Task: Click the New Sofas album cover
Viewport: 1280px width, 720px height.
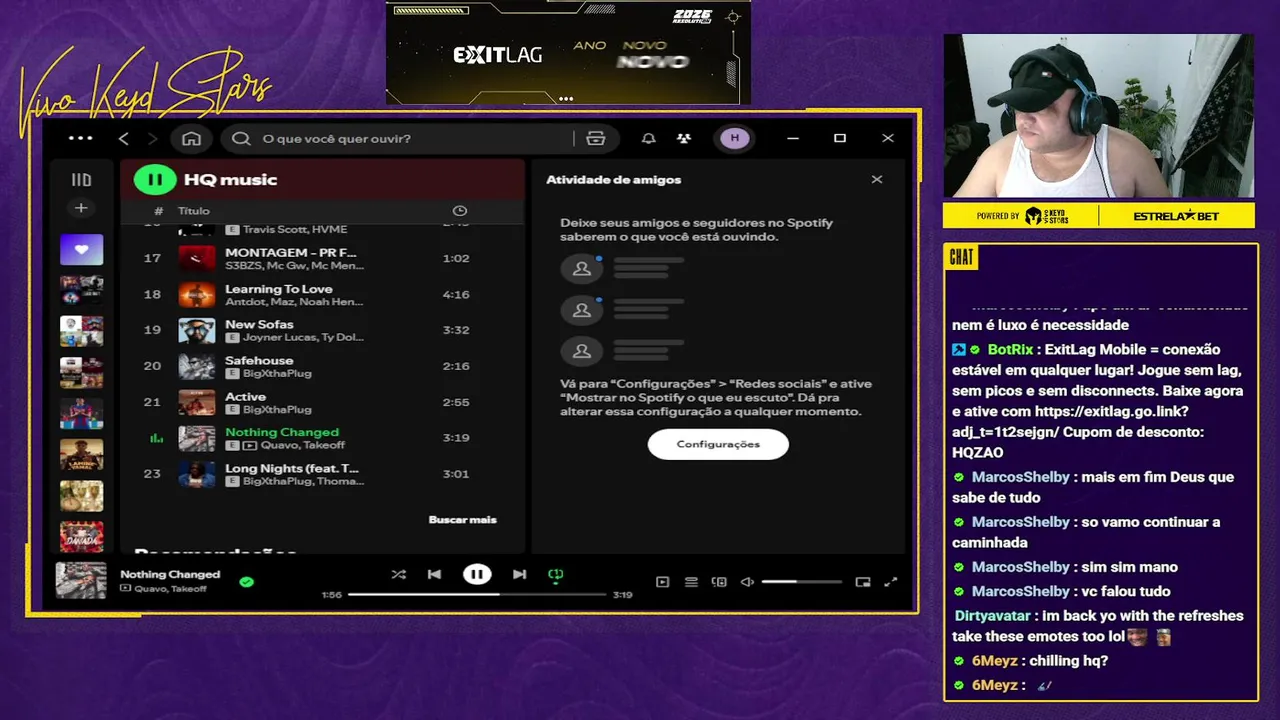Action: tap(197, 331)
